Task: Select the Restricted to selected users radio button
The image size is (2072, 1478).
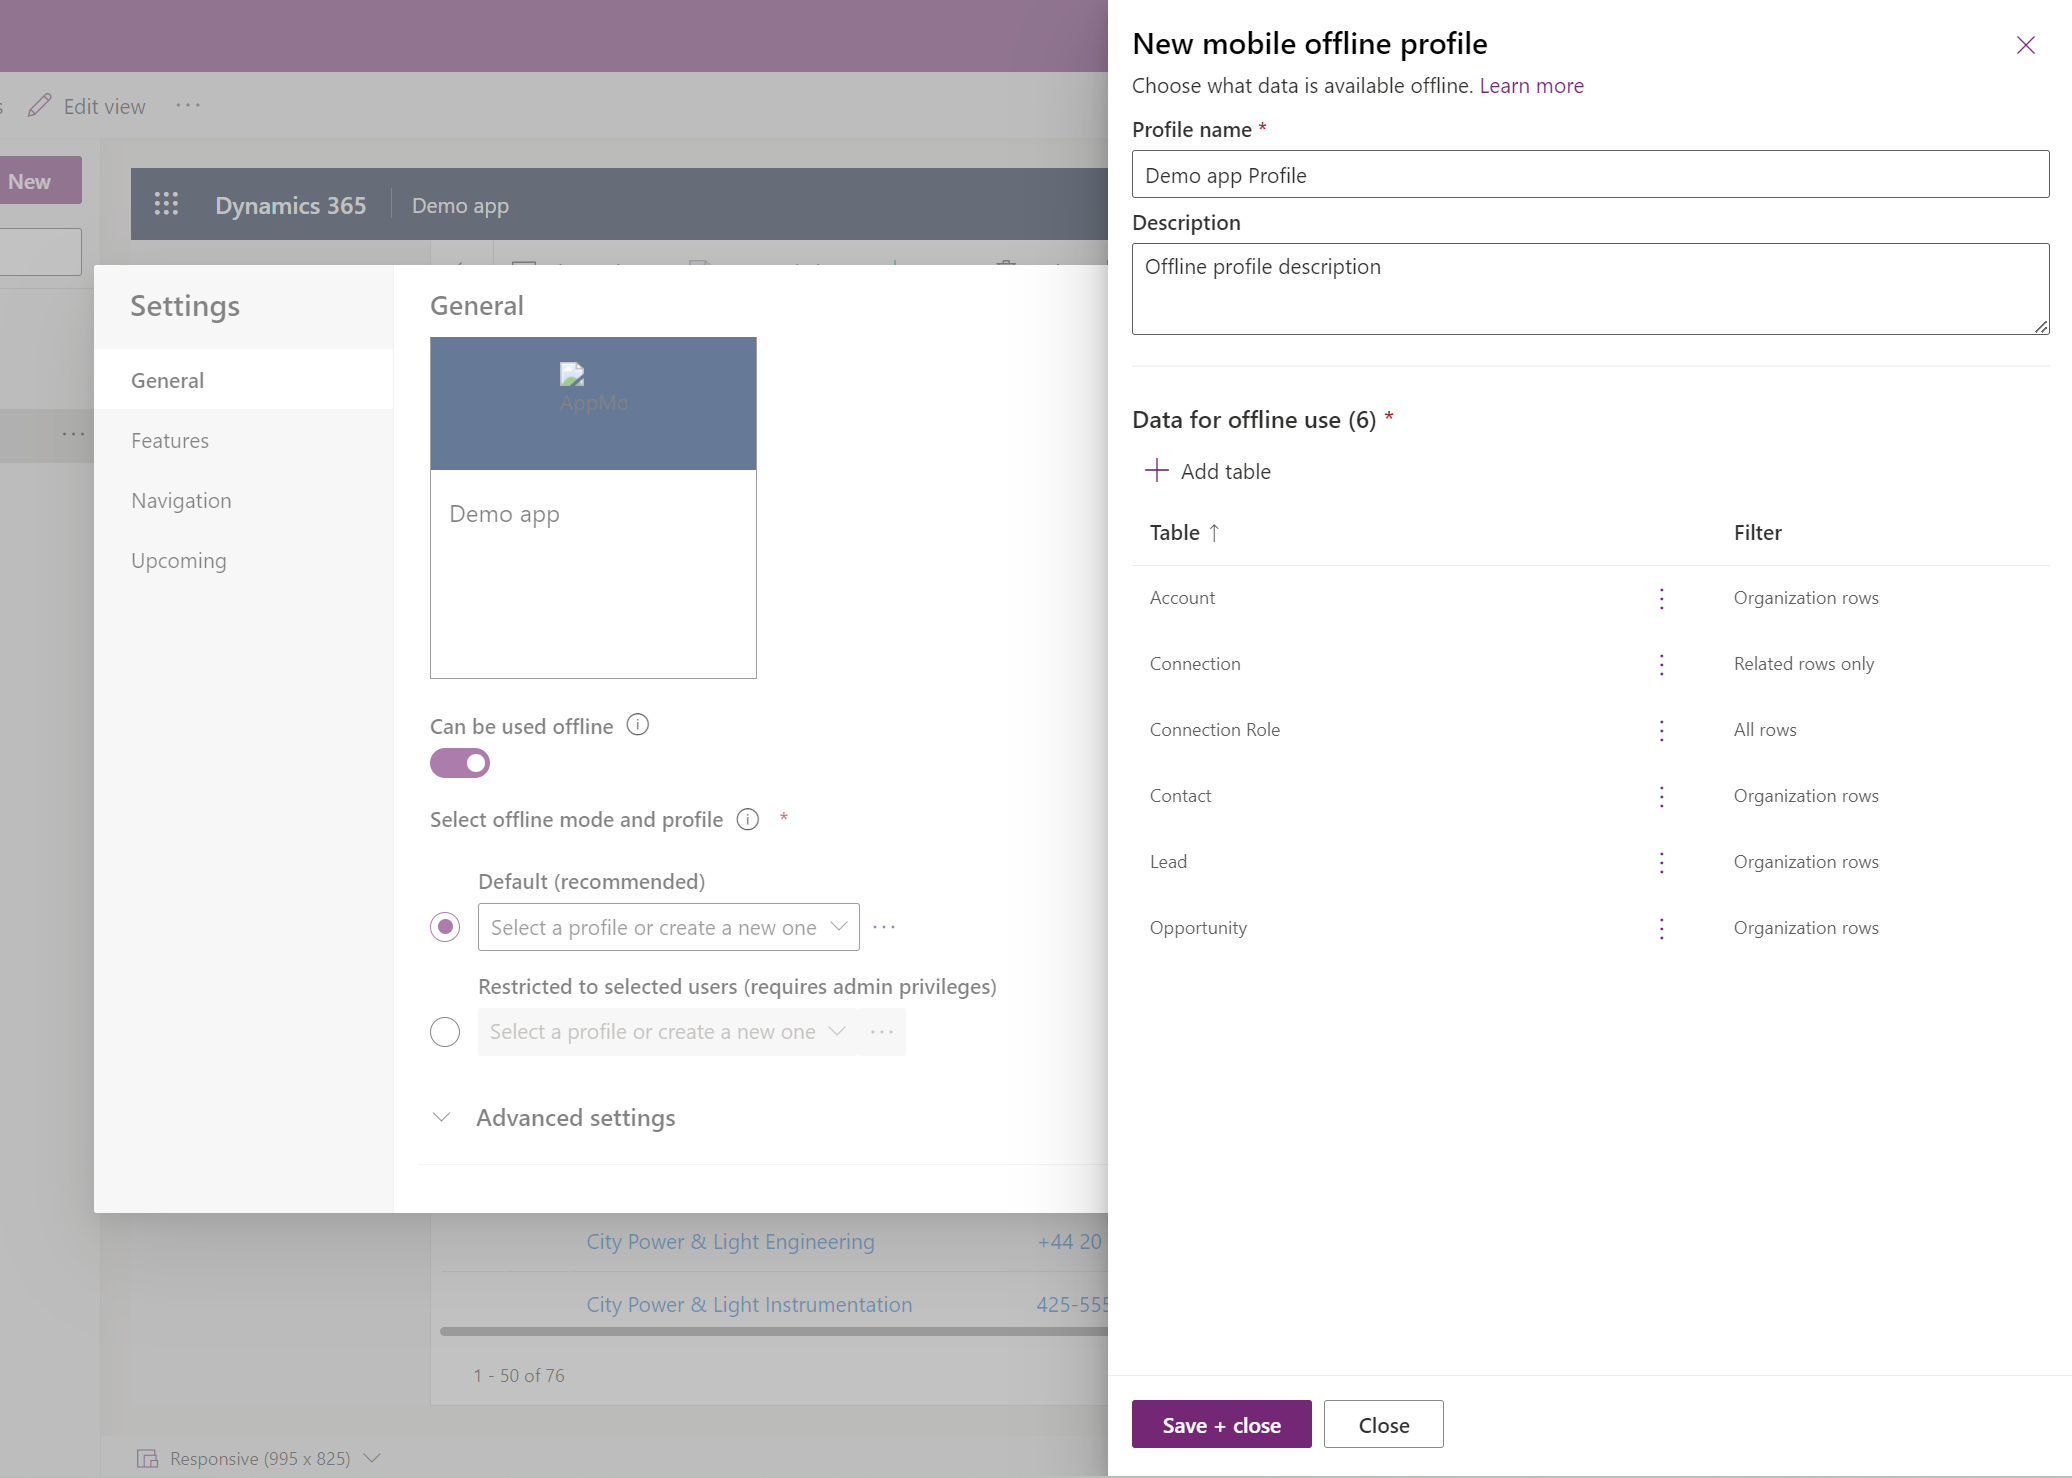Action: (444, 1030)
